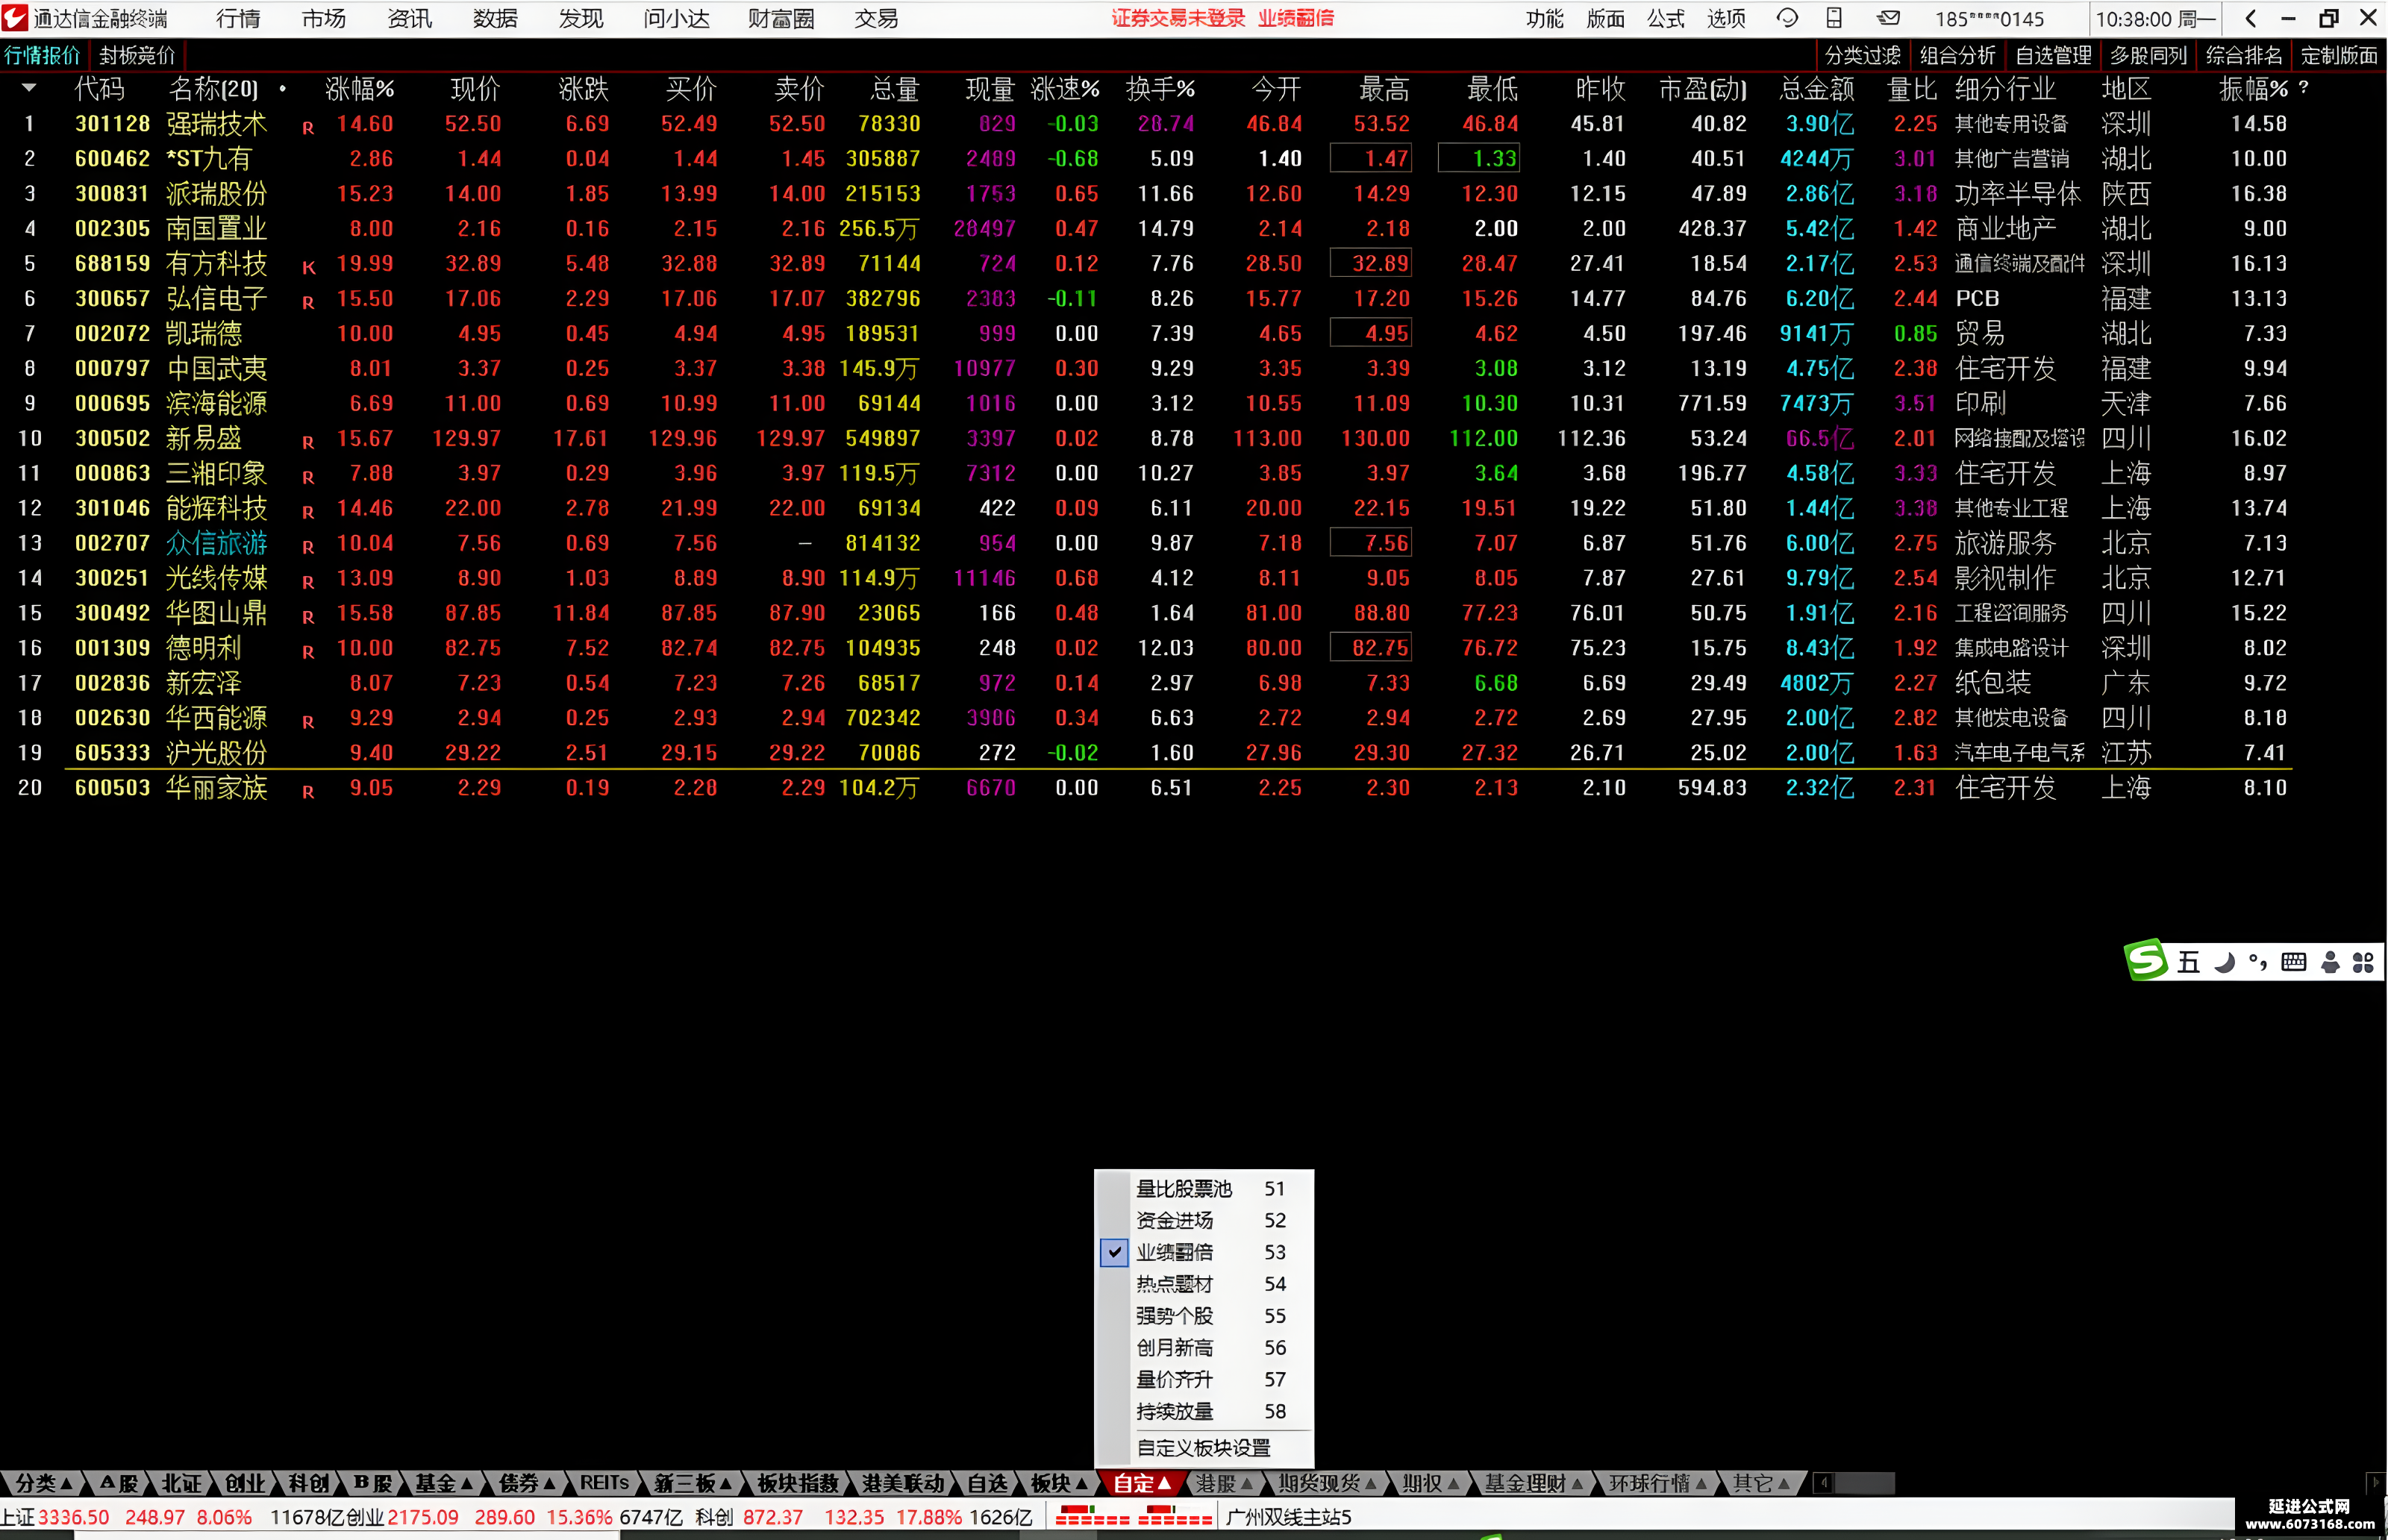Click the refresh smiley icon in title bar
This screenshot has height=1540, width=2388.
coord(1787,18)
